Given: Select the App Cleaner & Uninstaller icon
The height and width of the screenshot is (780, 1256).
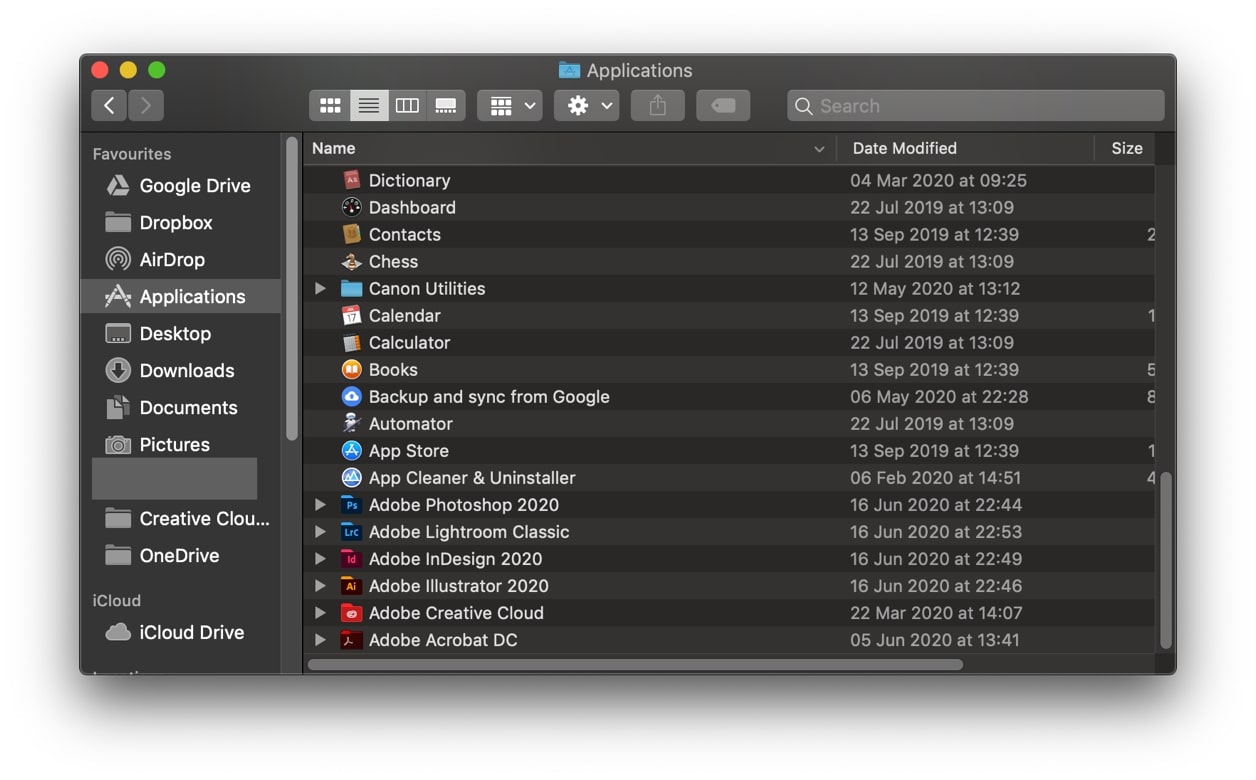Looking at the screenshot, I should [351, 477].
